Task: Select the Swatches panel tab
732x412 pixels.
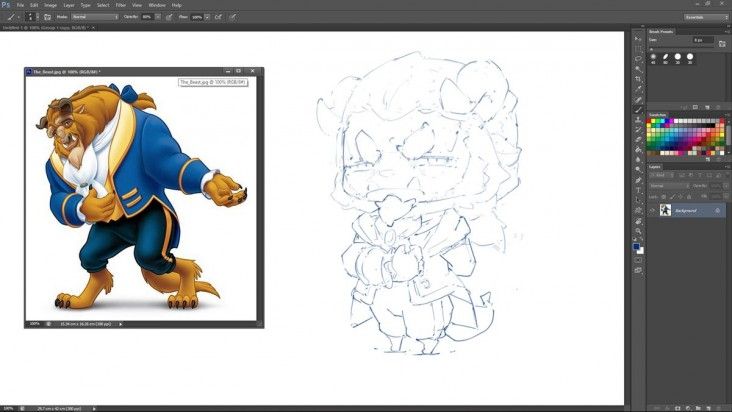Action: pos(657,115)
